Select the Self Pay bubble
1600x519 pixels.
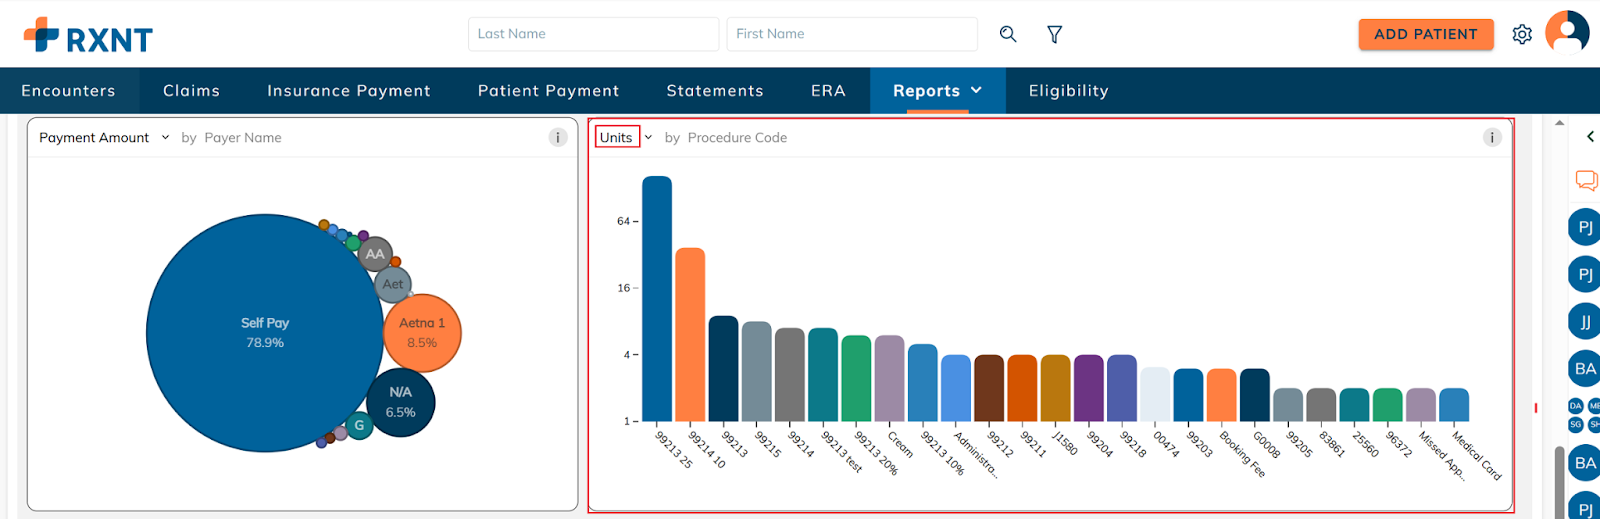[264, 333]
